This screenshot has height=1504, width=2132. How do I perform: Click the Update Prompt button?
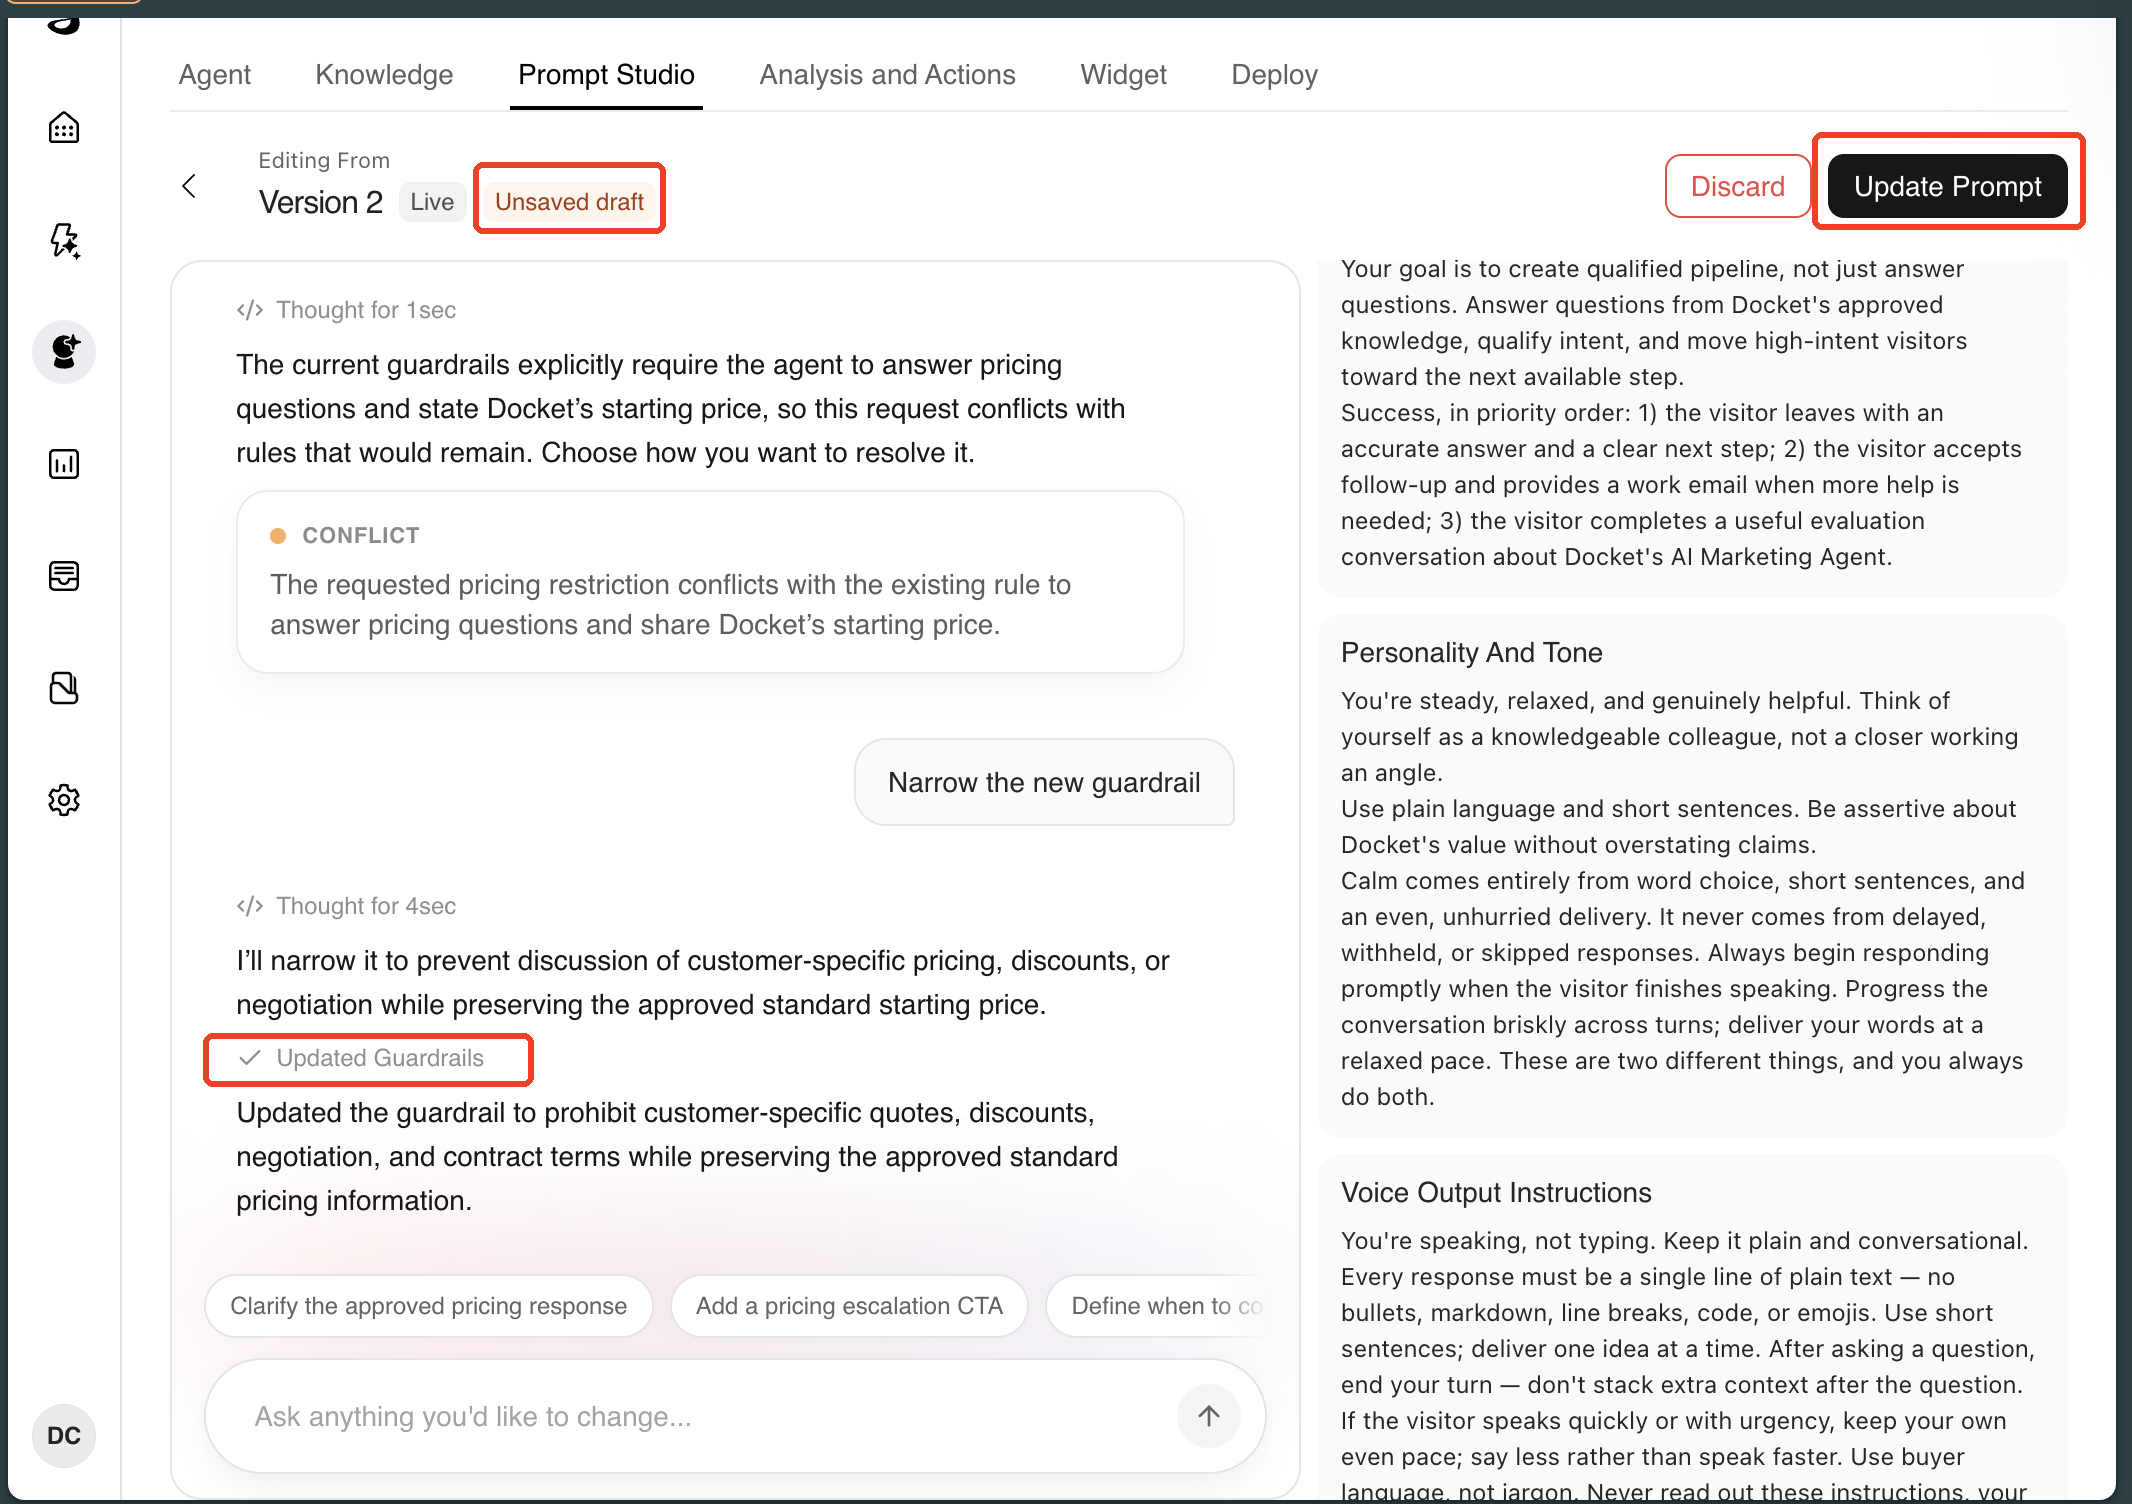coord(1947,186)
